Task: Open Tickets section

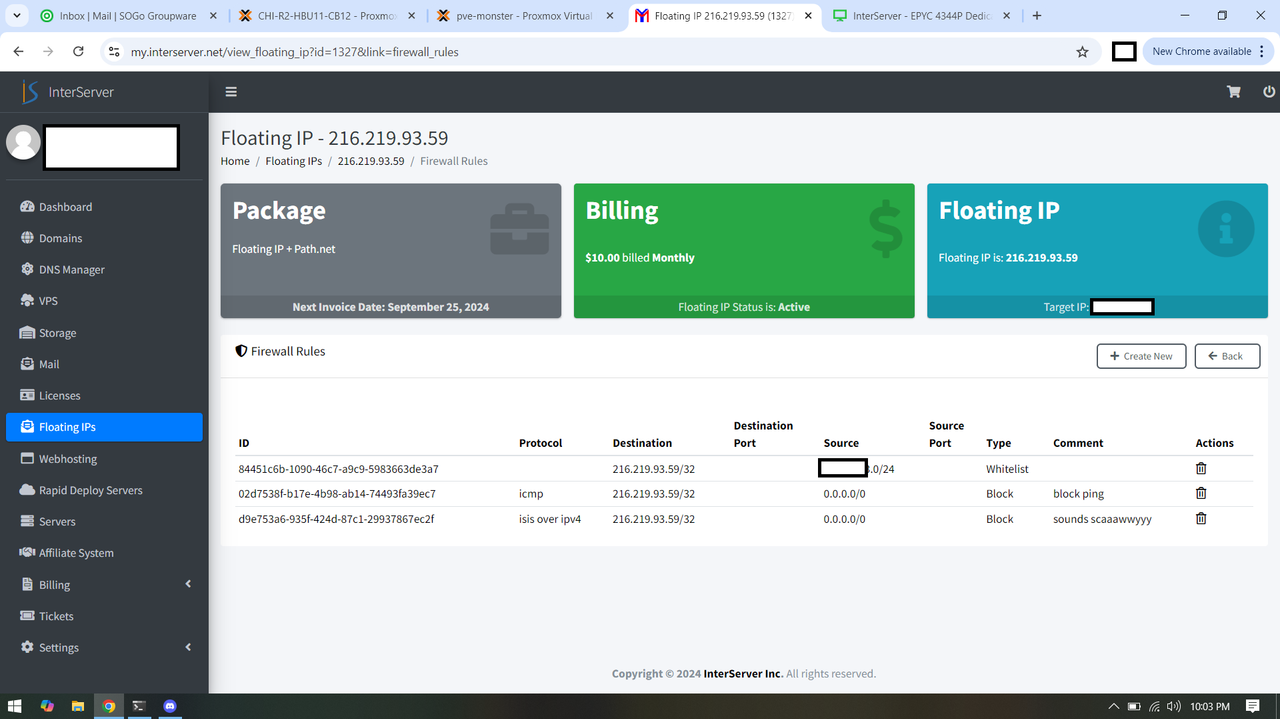Action: tap(104, 616)
